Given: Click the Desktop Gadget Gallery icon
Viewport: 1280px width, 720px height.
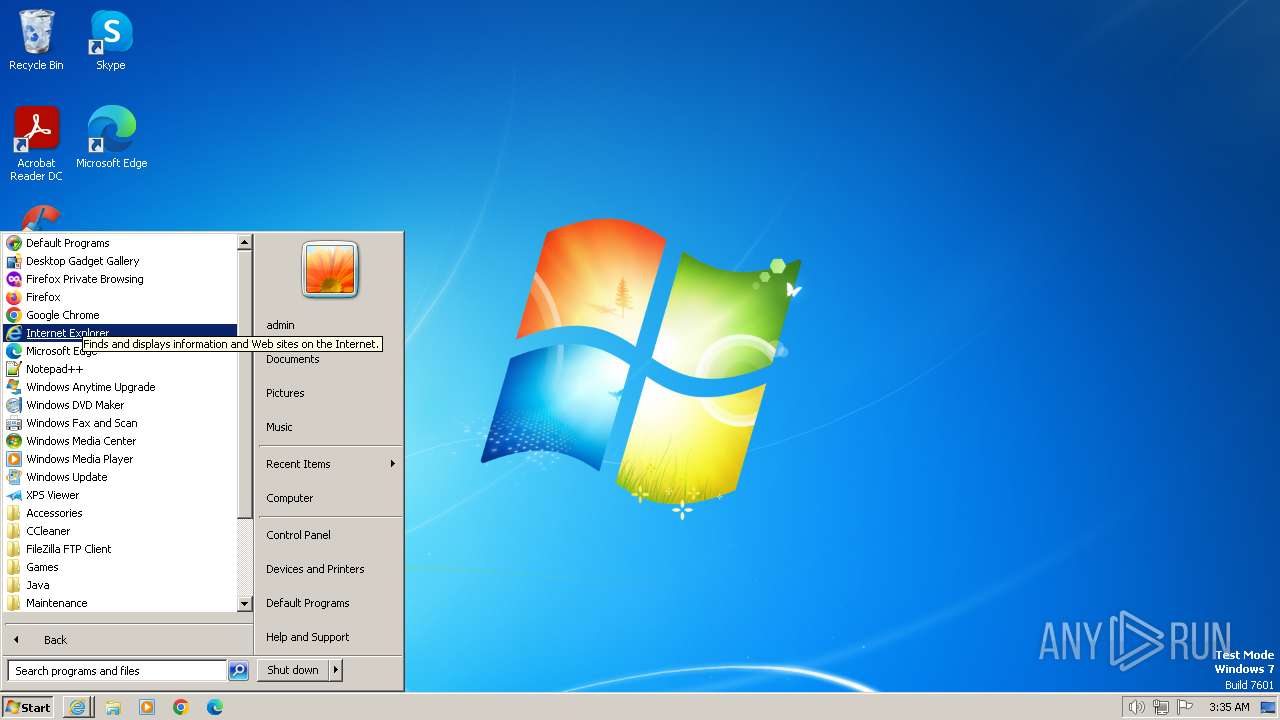Looking at the screenshot, I should (x=14, y=261).
